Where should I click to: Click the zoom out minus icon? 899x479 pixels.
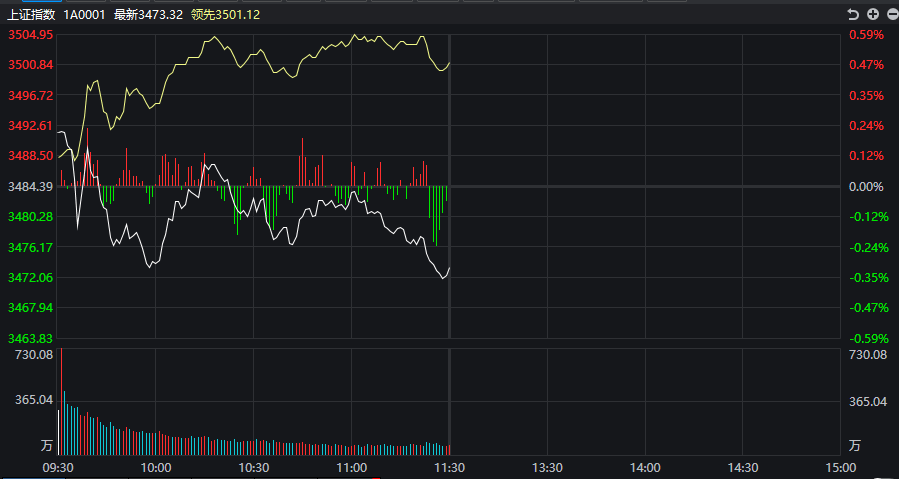coord(889,14)
